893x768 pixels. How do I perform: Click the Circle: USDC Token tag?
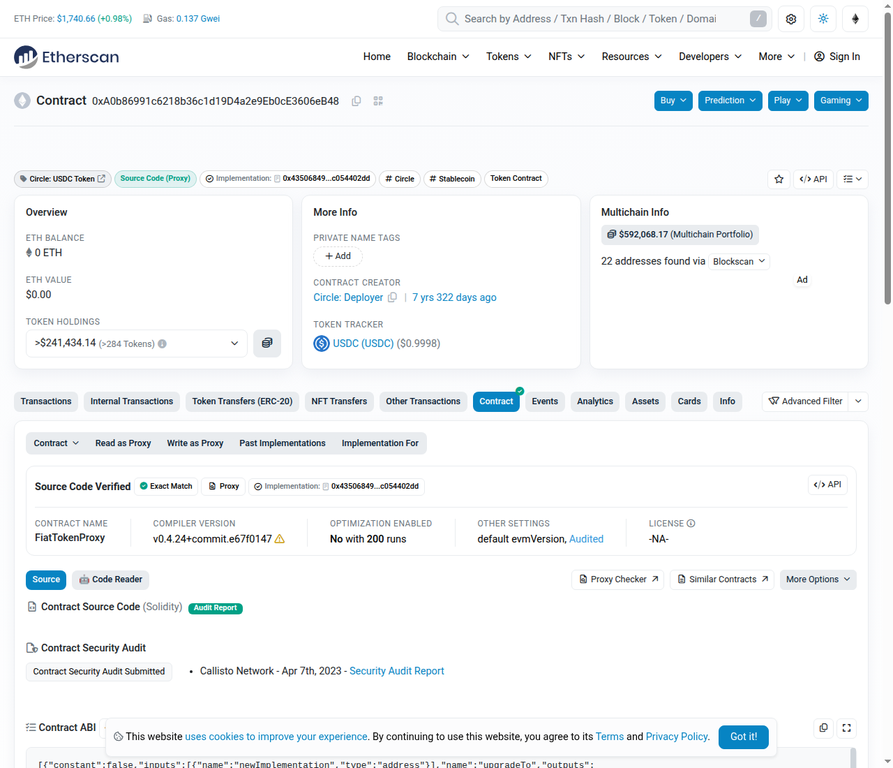pyautogui.click(x=63, y=179)
